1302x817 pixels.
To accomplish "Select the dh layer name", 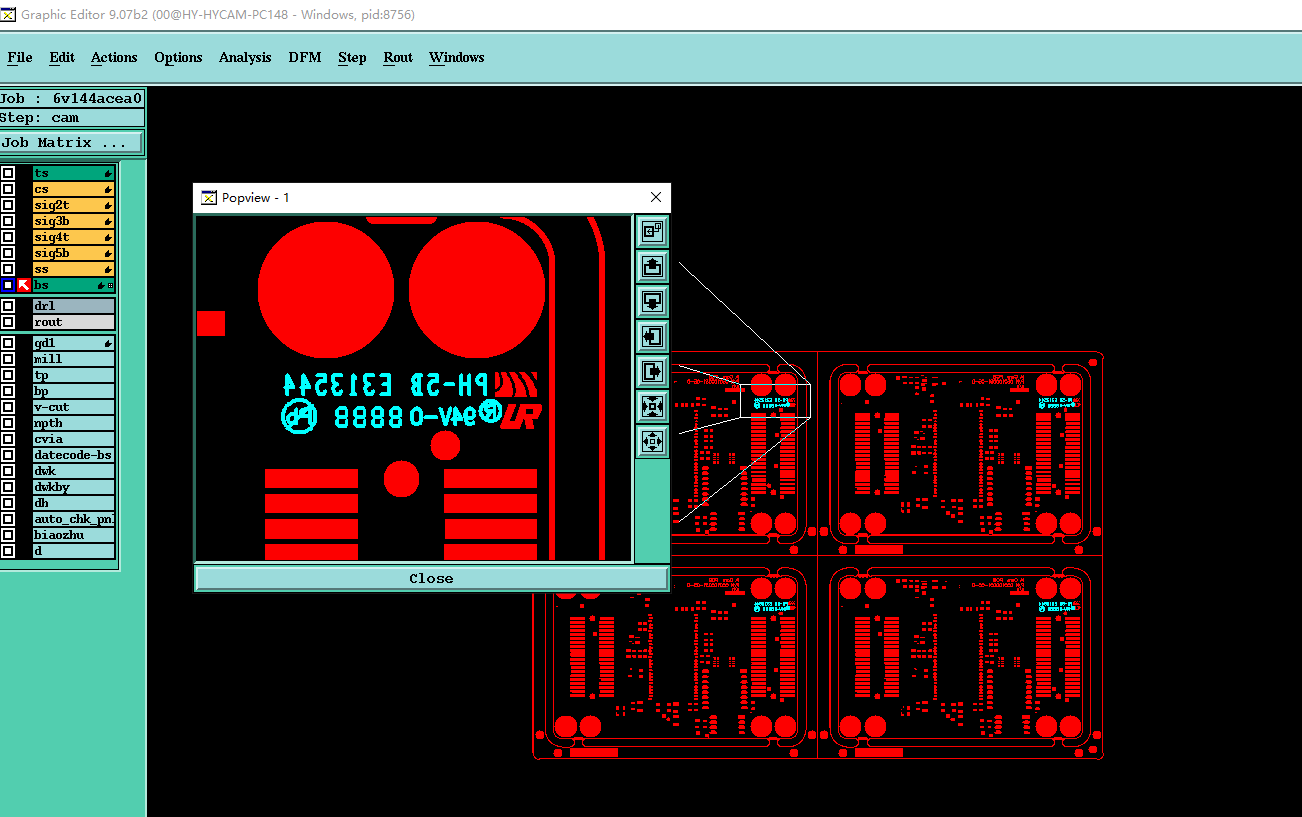I will coord(74,503).
